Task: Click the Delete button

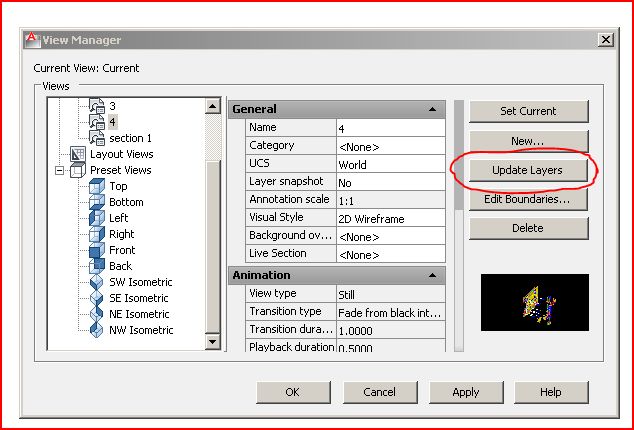Action: [528, 228]
